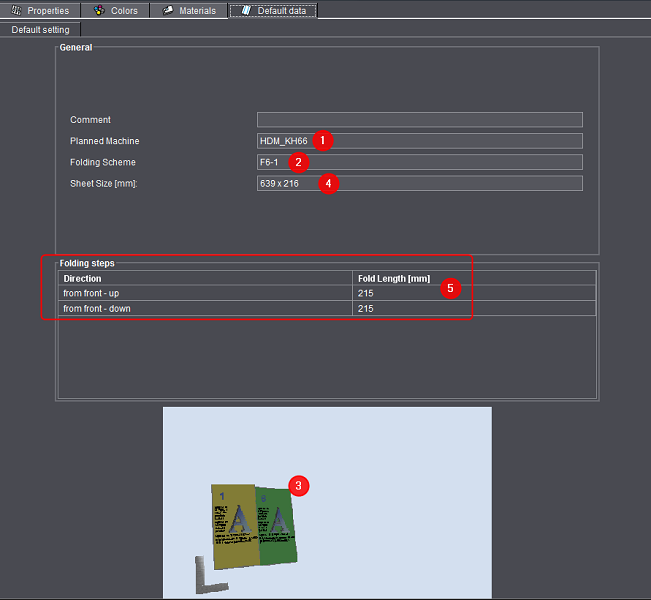Click red marker 2 beside Folding Scheme
651x600 pixels.
tap(297, 162)
